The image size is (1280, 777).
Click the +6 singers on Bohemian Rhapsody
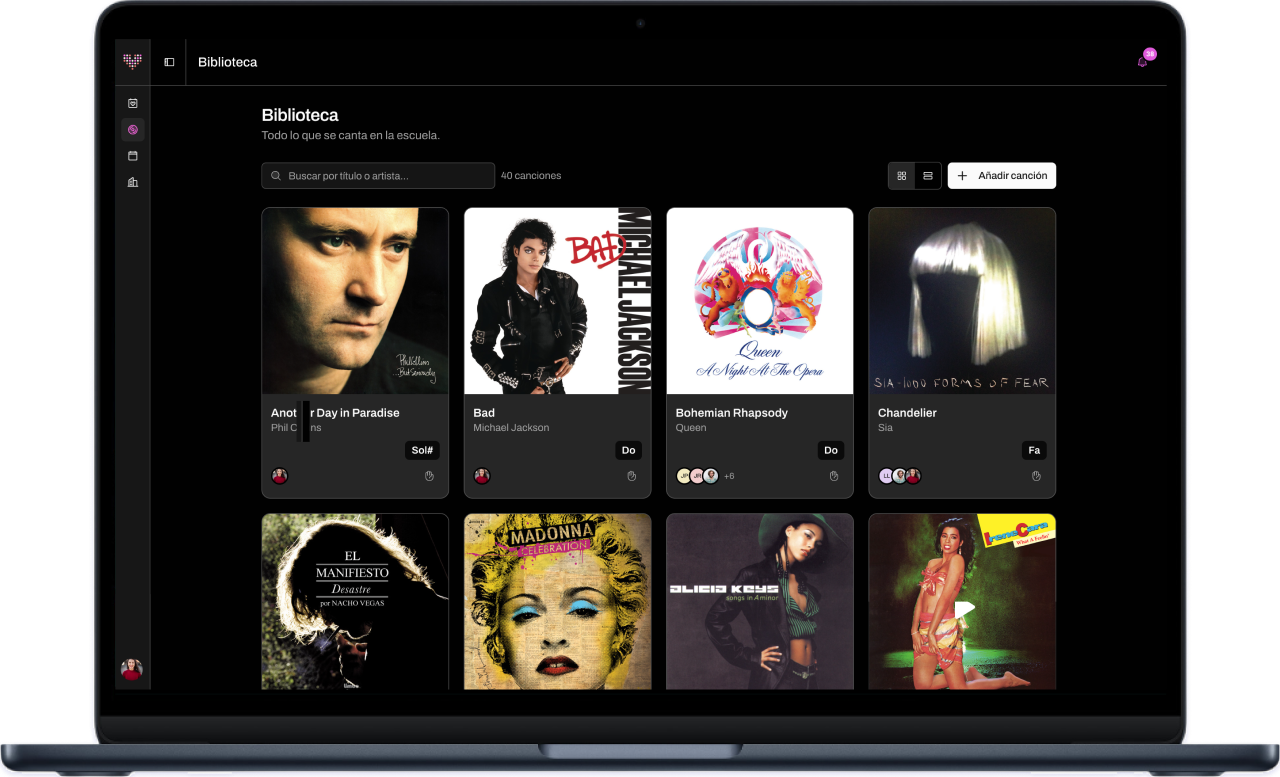pos(729,476)
